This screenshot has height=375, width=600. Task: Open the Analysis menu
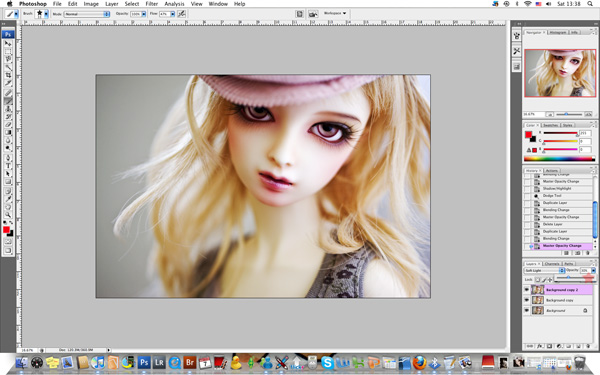(174, 4)
